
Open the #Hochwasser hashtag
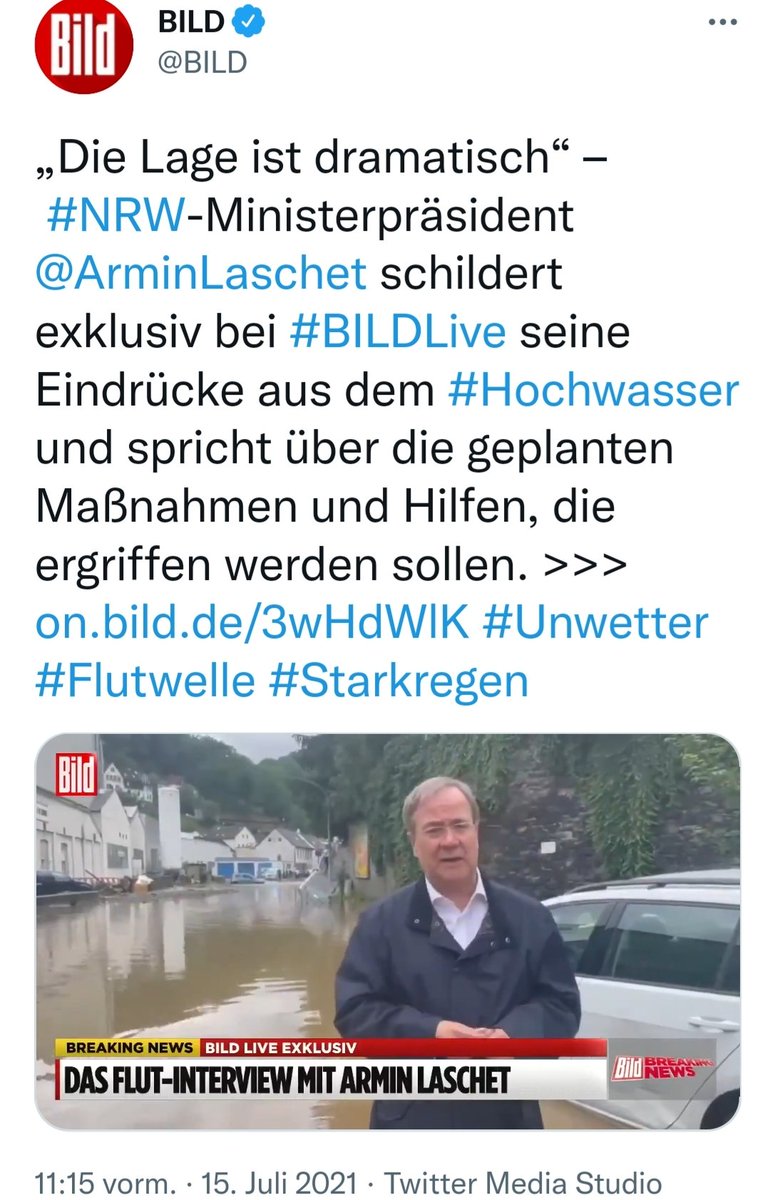(593, 390)
